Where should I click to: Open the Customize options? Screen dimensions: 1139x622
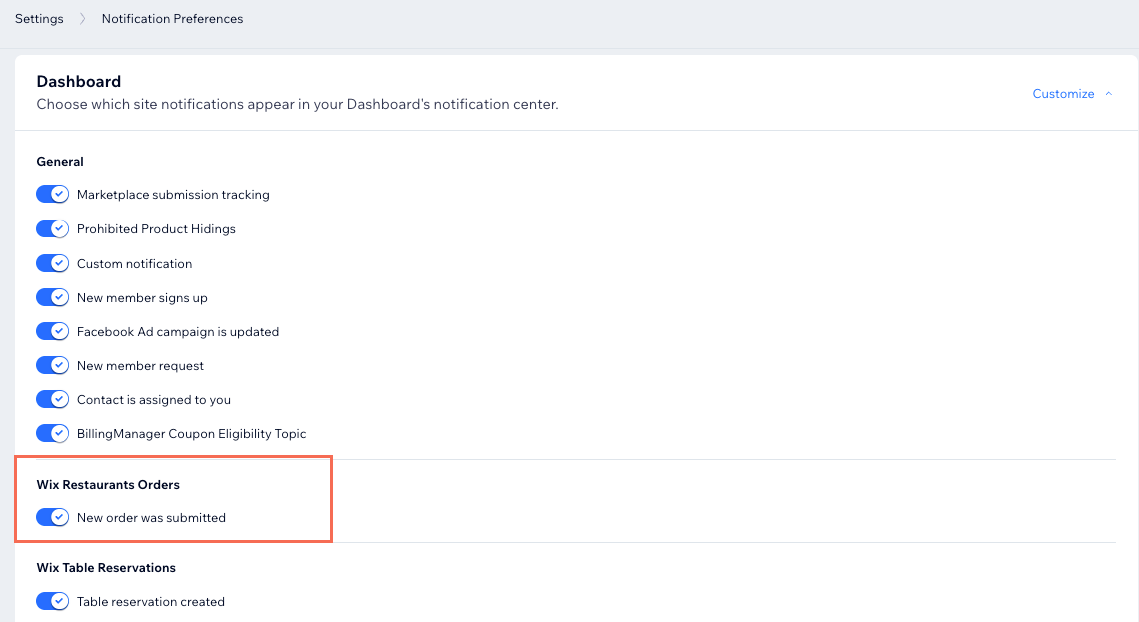pyautogui.click(x=1063, y=93)
